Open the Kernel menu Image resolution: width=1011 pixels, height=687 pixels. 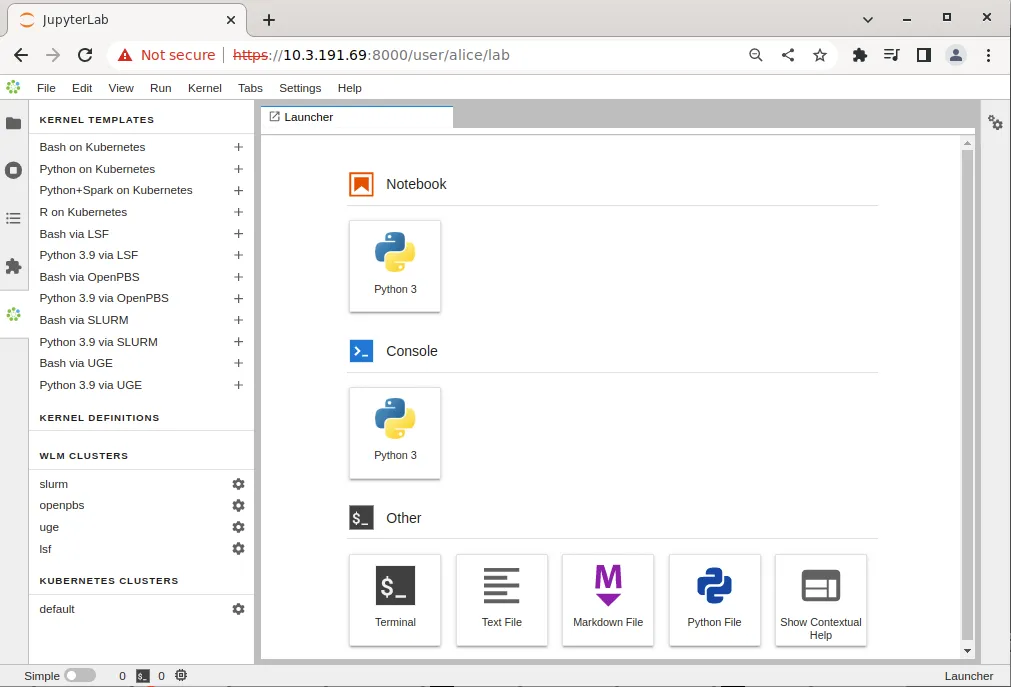pos(204,88)
